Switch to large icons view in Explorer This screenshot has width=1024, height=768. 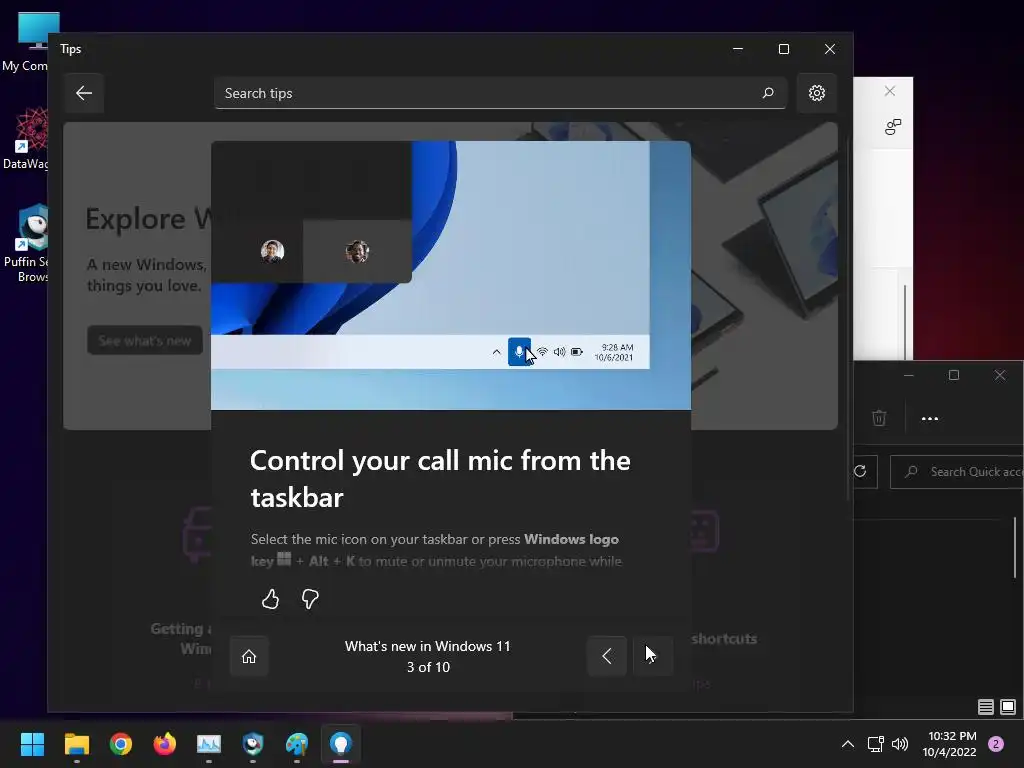coord(1008,707)
